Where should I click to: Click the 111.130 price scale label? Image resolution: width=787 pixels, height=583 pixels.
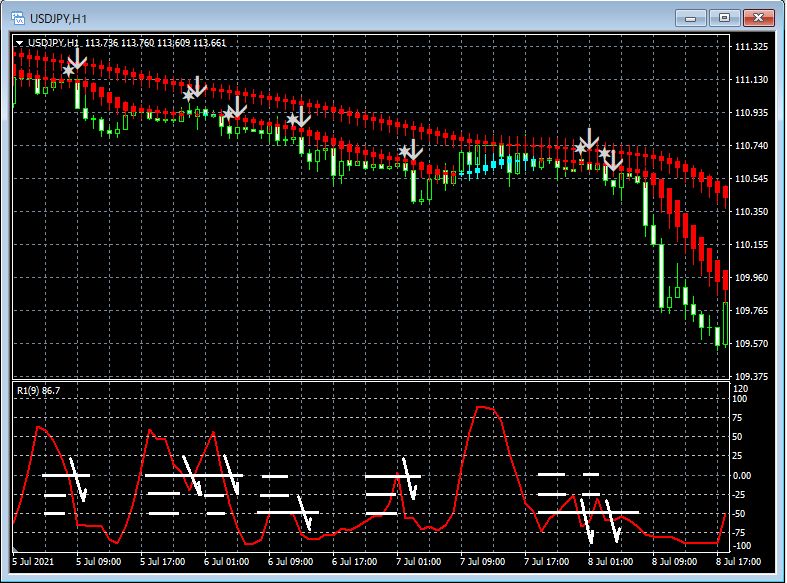click(x=751, y=80)
